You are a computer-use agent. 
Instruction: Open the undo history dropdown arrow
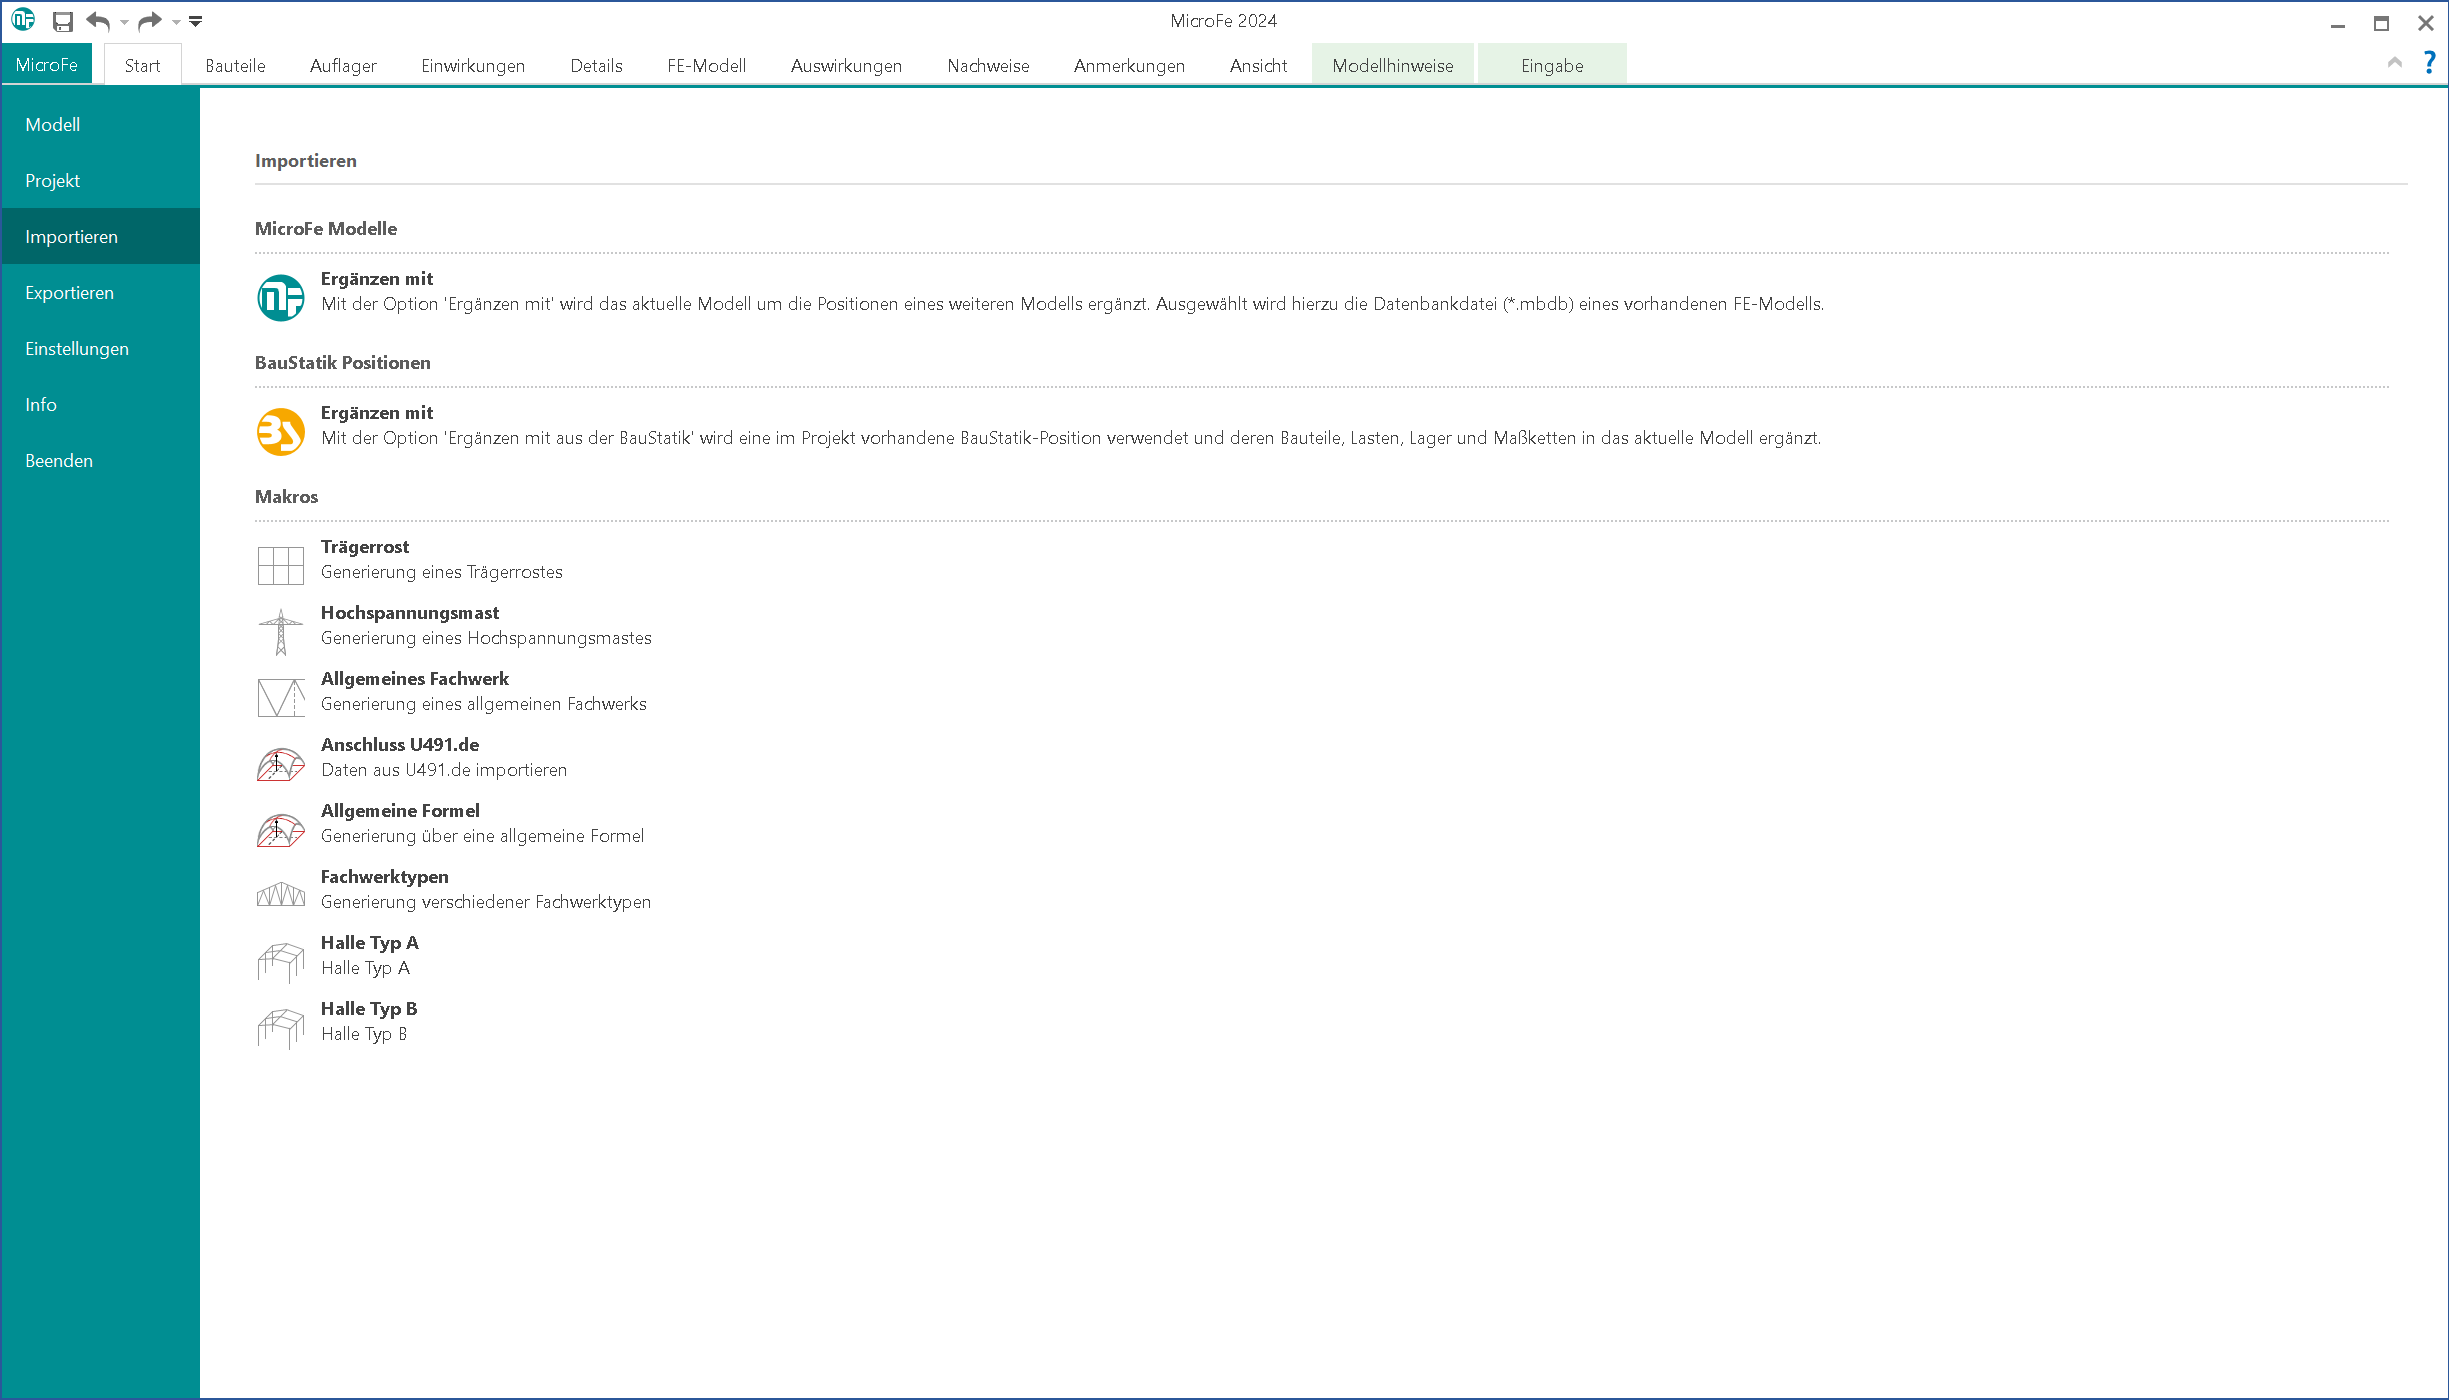(x=124, y=22)
